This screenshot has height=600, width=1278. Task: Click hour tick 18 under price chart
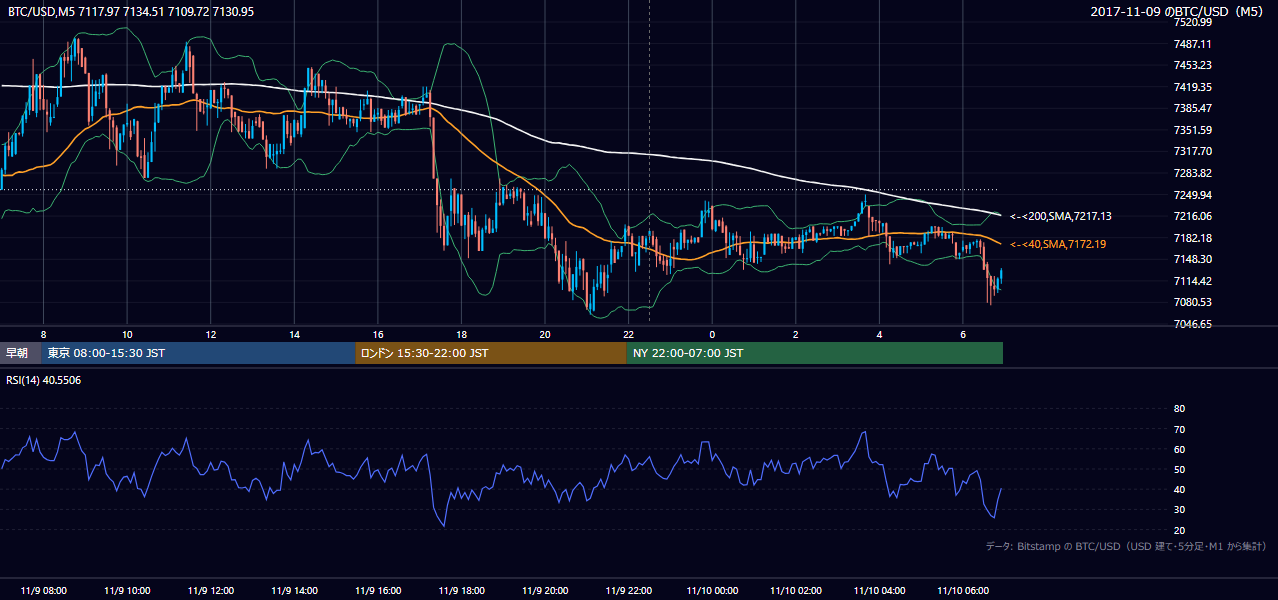tap(461, 334)
